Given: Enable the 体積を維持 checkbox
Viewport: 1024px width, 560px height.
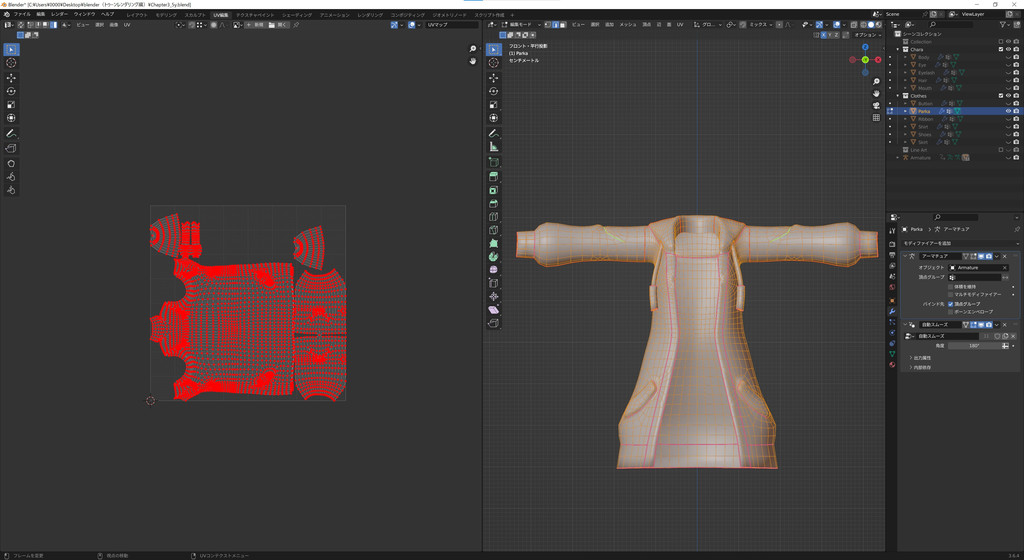Looking at the screenshot, I should pyautogui.click(x=951, y=287).
